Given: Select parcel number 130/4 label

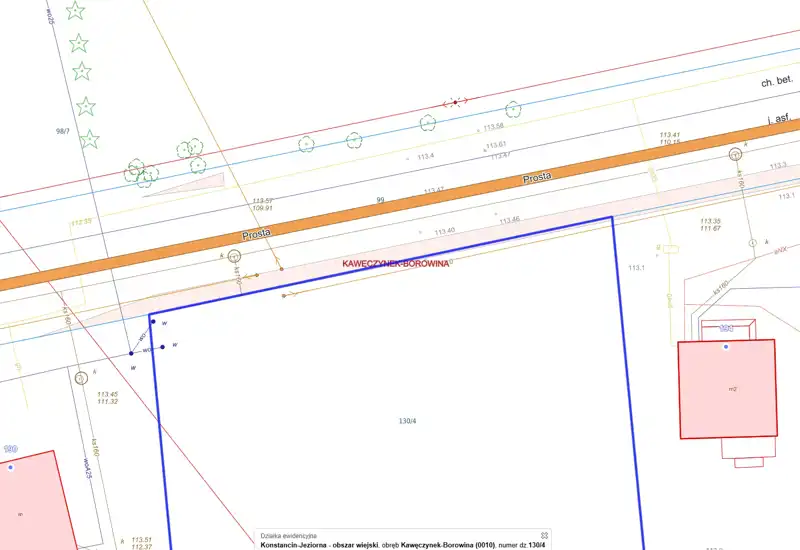Looking at the screenshot, I should point(405,421).
